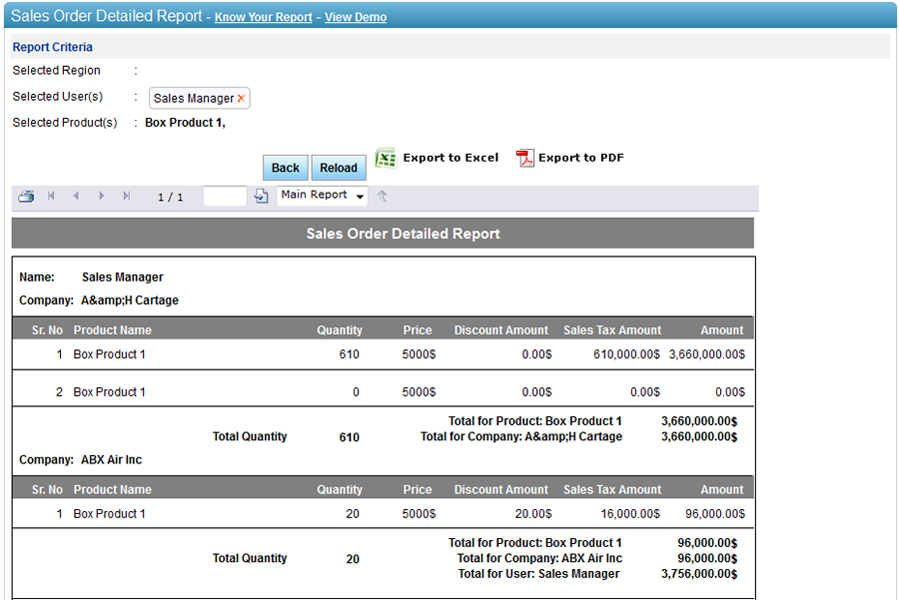Click go-to-page icon beside page box
899x600 pixels.
tap(261, 196)
